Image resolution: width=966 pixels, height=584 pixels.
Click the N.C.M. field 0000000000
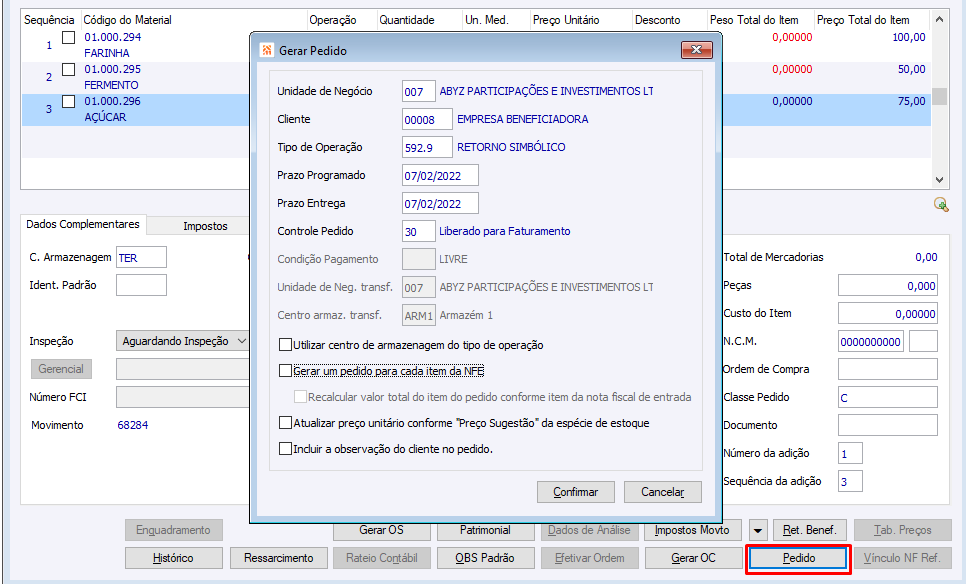(871, 341)
